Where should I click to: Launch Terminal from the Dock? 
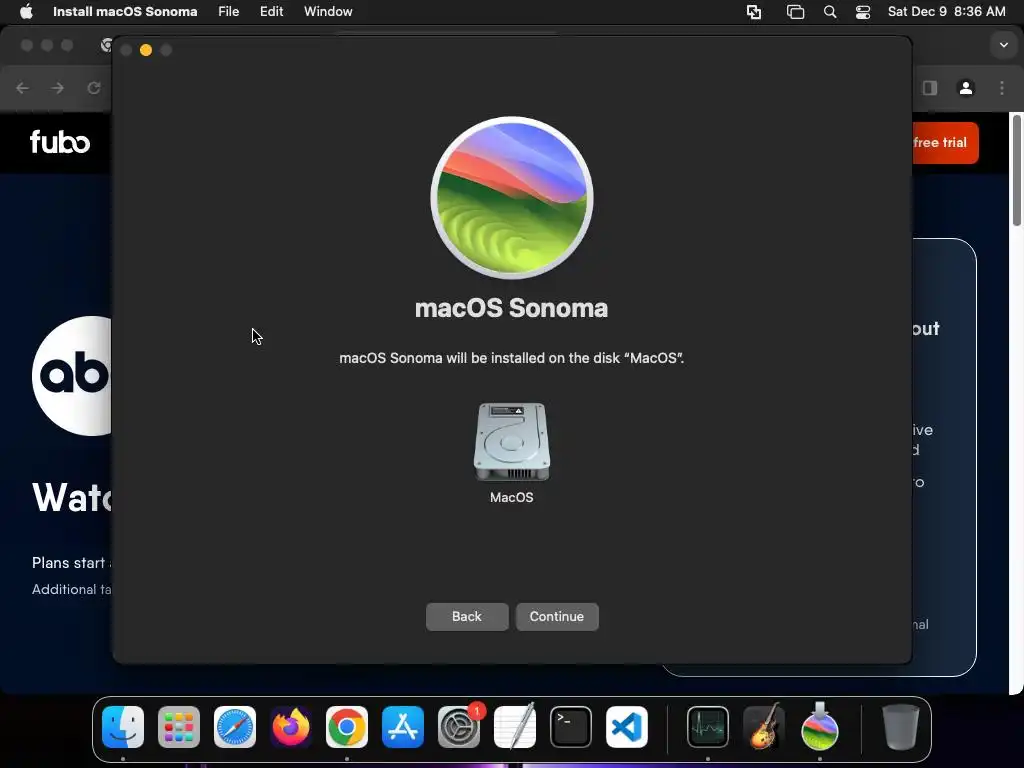(571, 727)
